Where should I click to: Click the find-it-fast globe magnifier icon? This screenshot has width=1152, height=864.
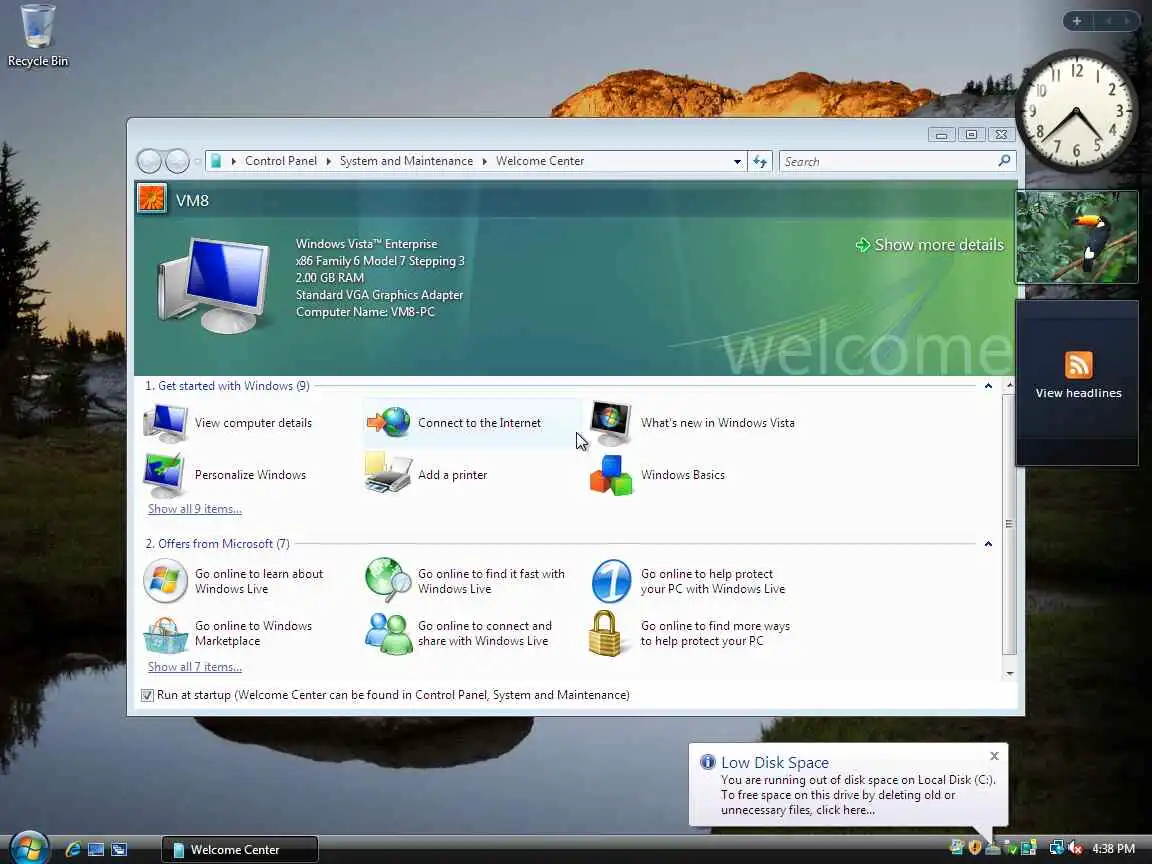(388, 580)
